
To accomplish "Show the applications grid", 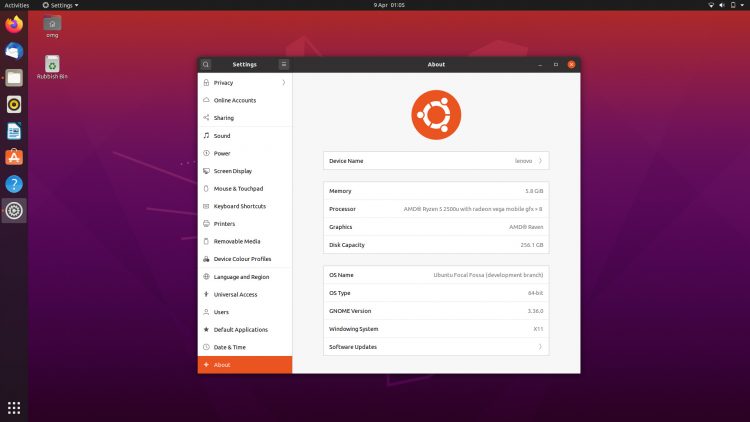I will tap(14, 408).
